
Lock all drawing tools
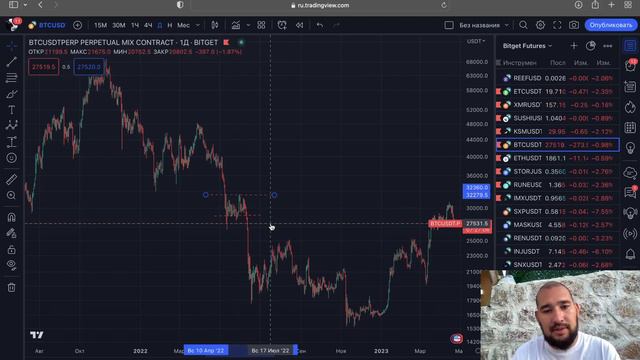pyautogui.click(x=11, y=249)
